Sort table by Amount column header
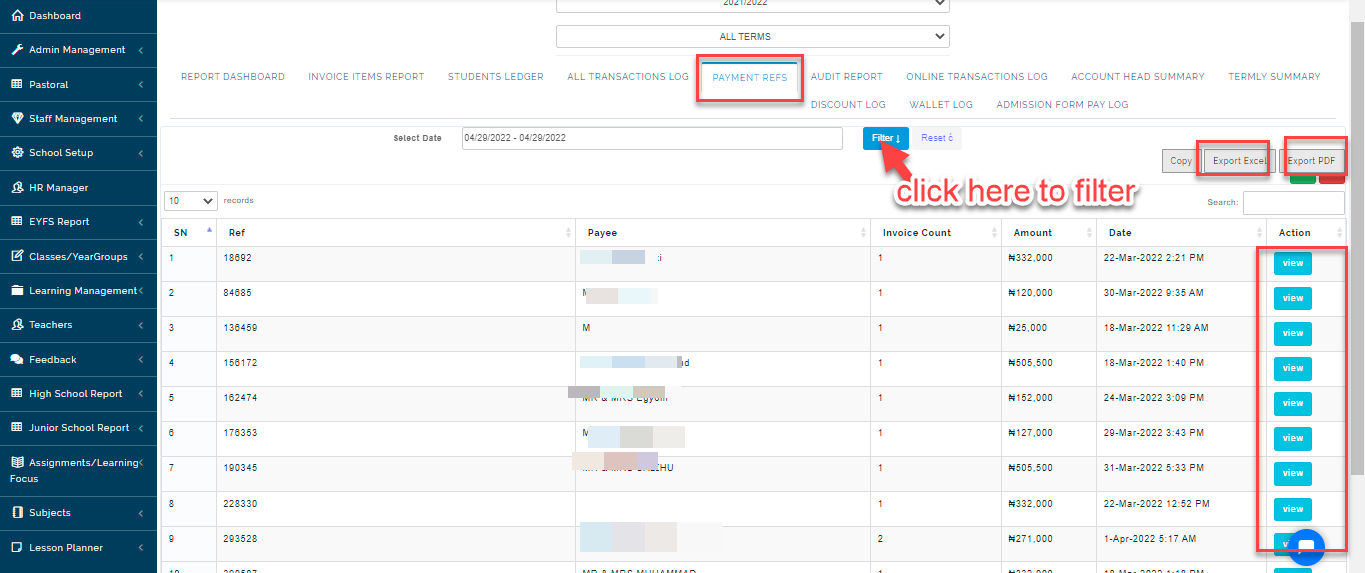This screenshot has width=1365, height=573. 1049,233
